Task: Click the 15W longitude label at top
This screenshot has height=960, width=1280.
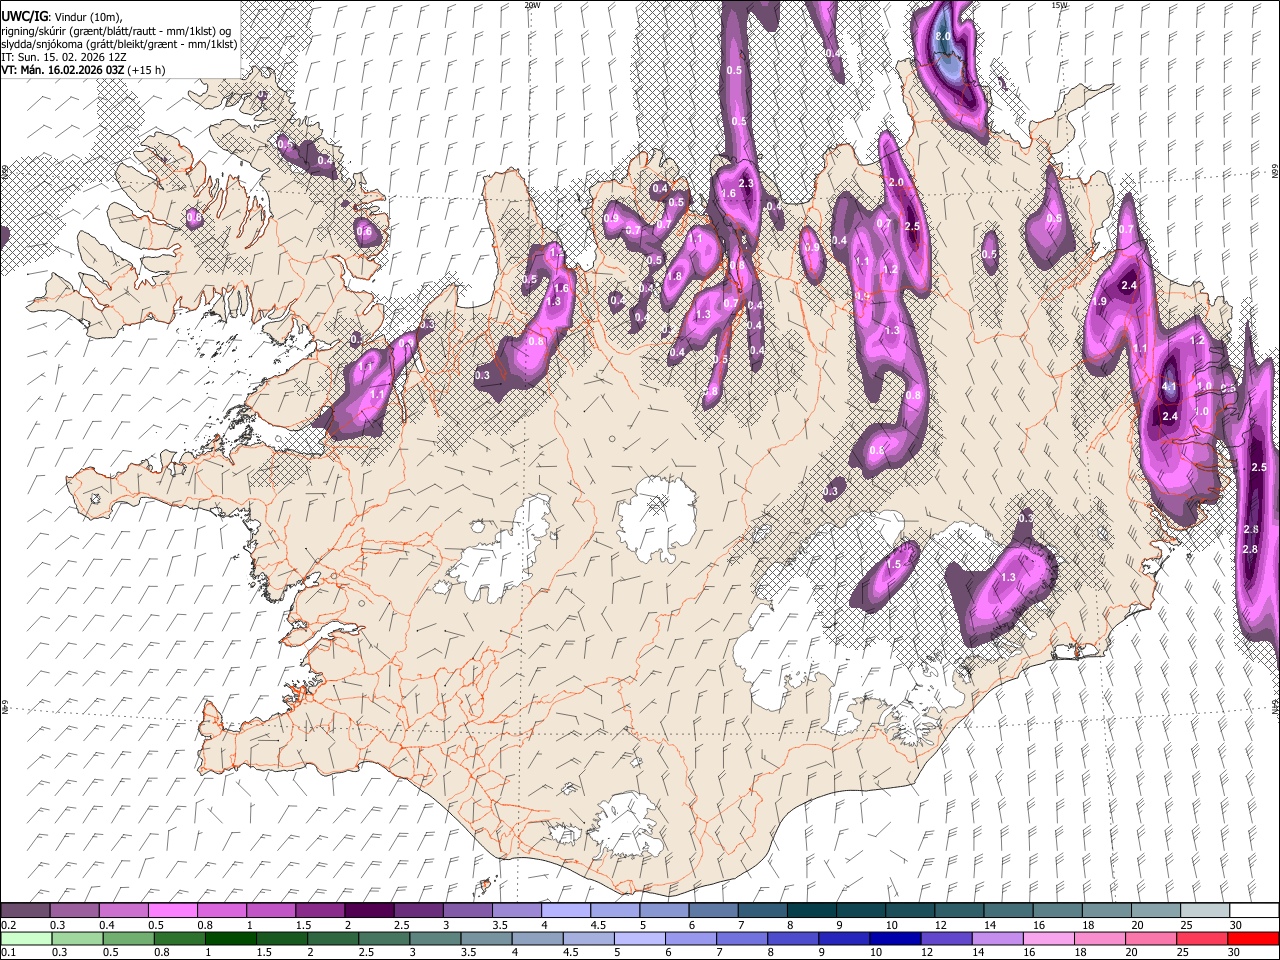Action: coord(1059,5)
